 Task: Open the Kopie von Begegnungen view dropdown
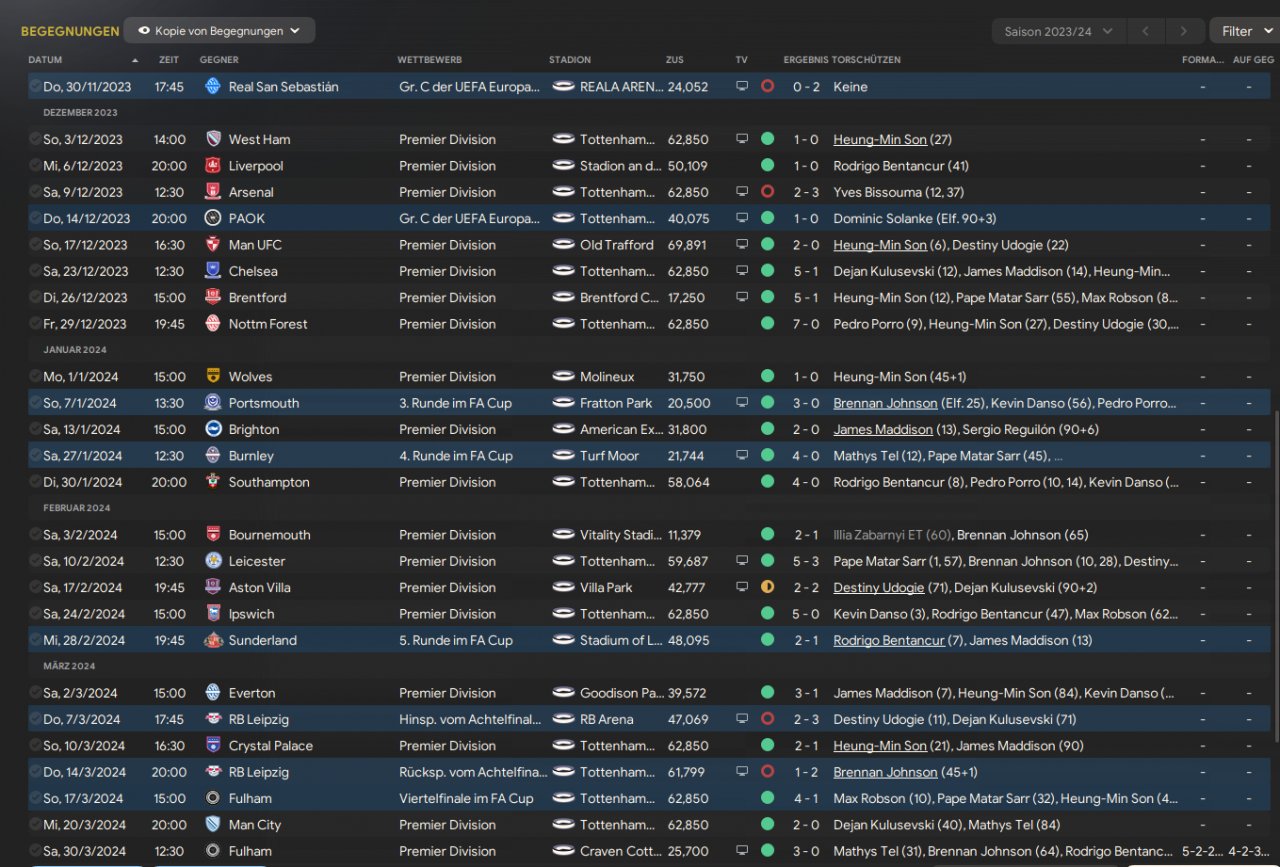219,31
